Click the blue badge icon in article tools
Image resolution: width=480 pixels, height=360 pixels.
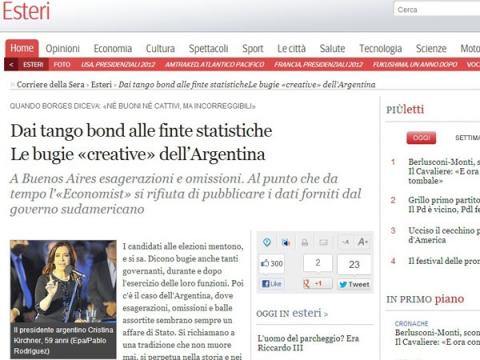click(267, 242)
